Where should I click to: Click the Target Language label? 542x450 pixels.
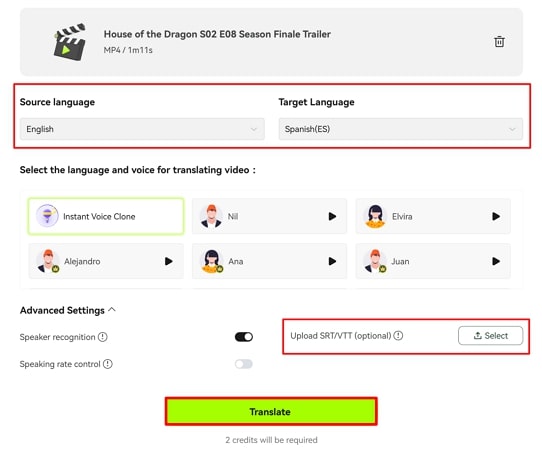click(317, 102)
